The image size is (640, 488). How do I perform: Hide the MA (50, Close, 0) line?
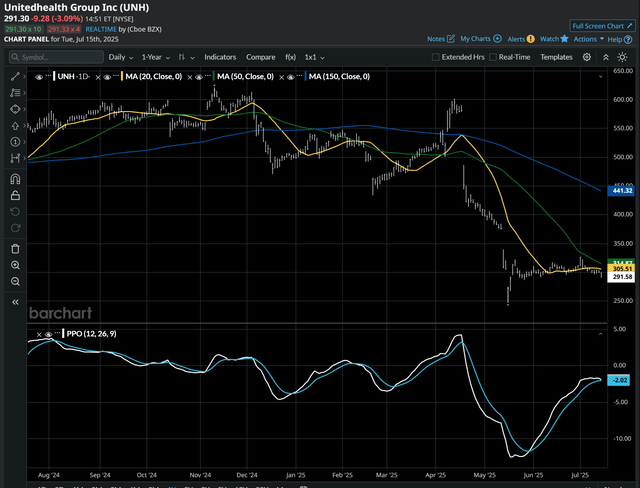tap(199, 77)
